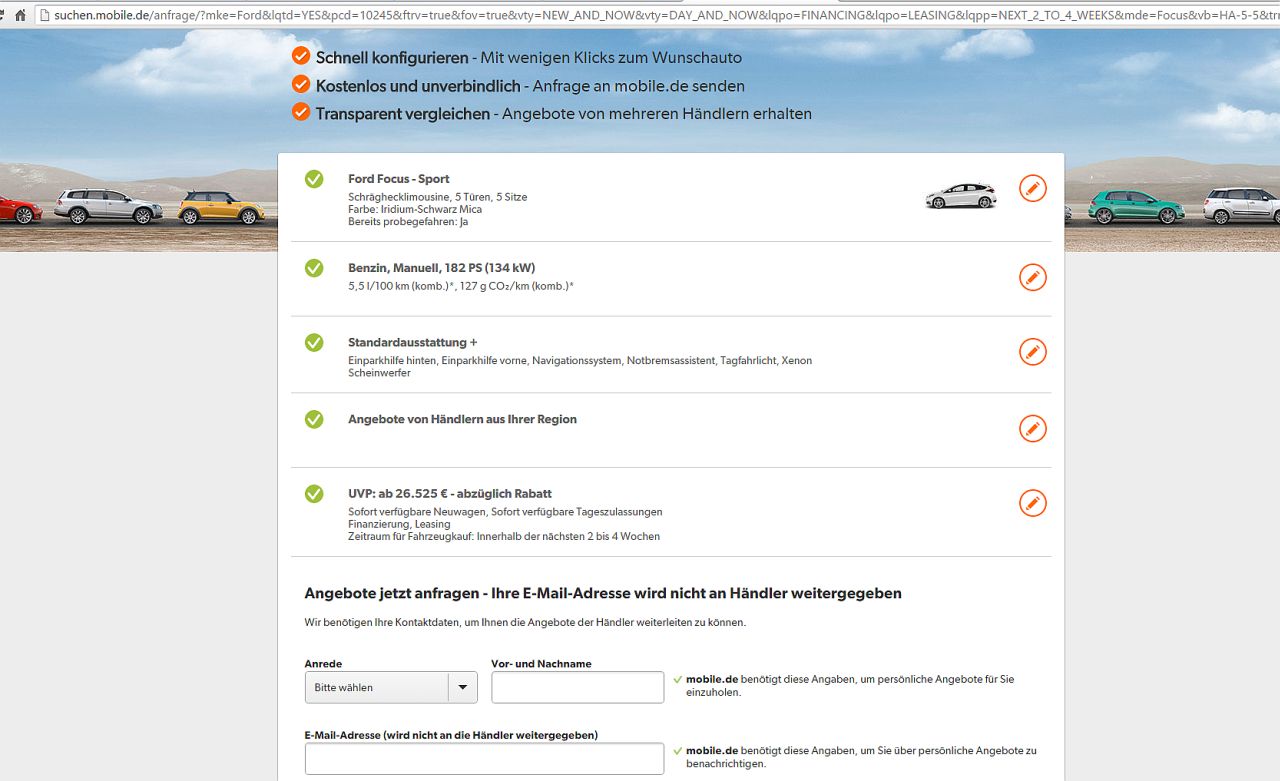Click the E-Mail-Adresse field label

(x=451, y=735)
